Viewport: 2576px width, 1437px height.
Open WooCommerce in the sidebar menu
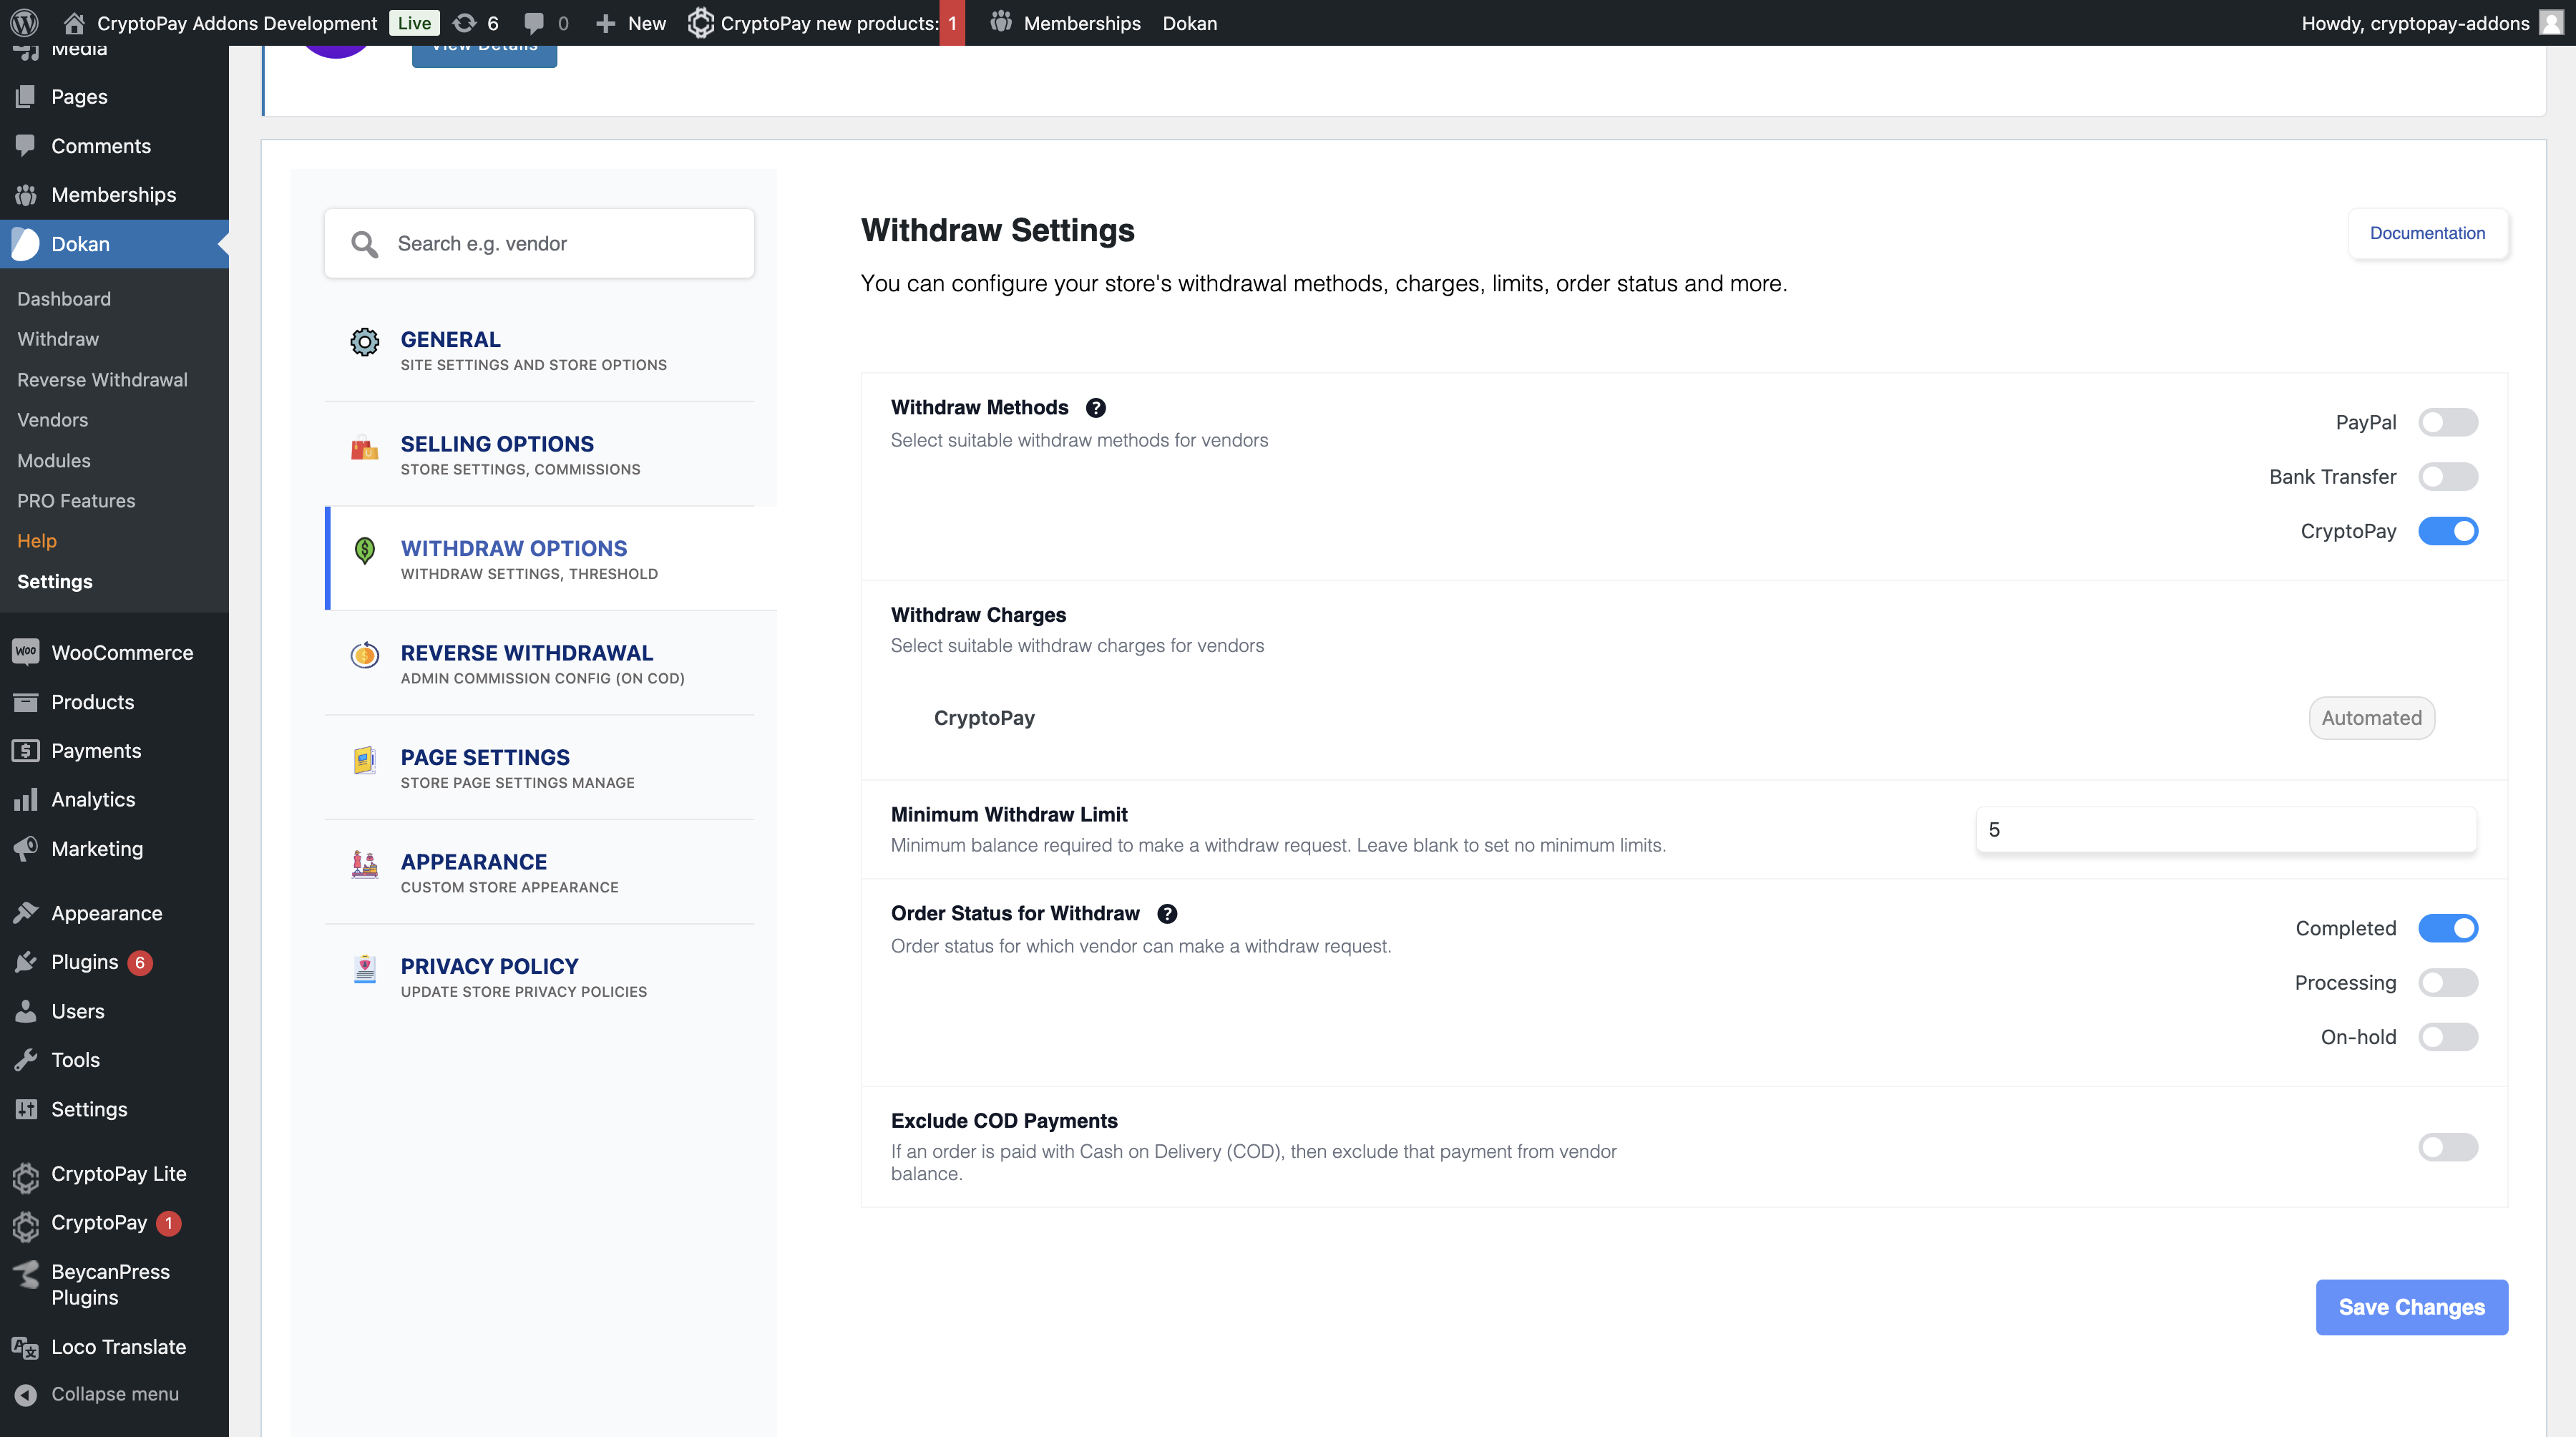coord(121,653)
